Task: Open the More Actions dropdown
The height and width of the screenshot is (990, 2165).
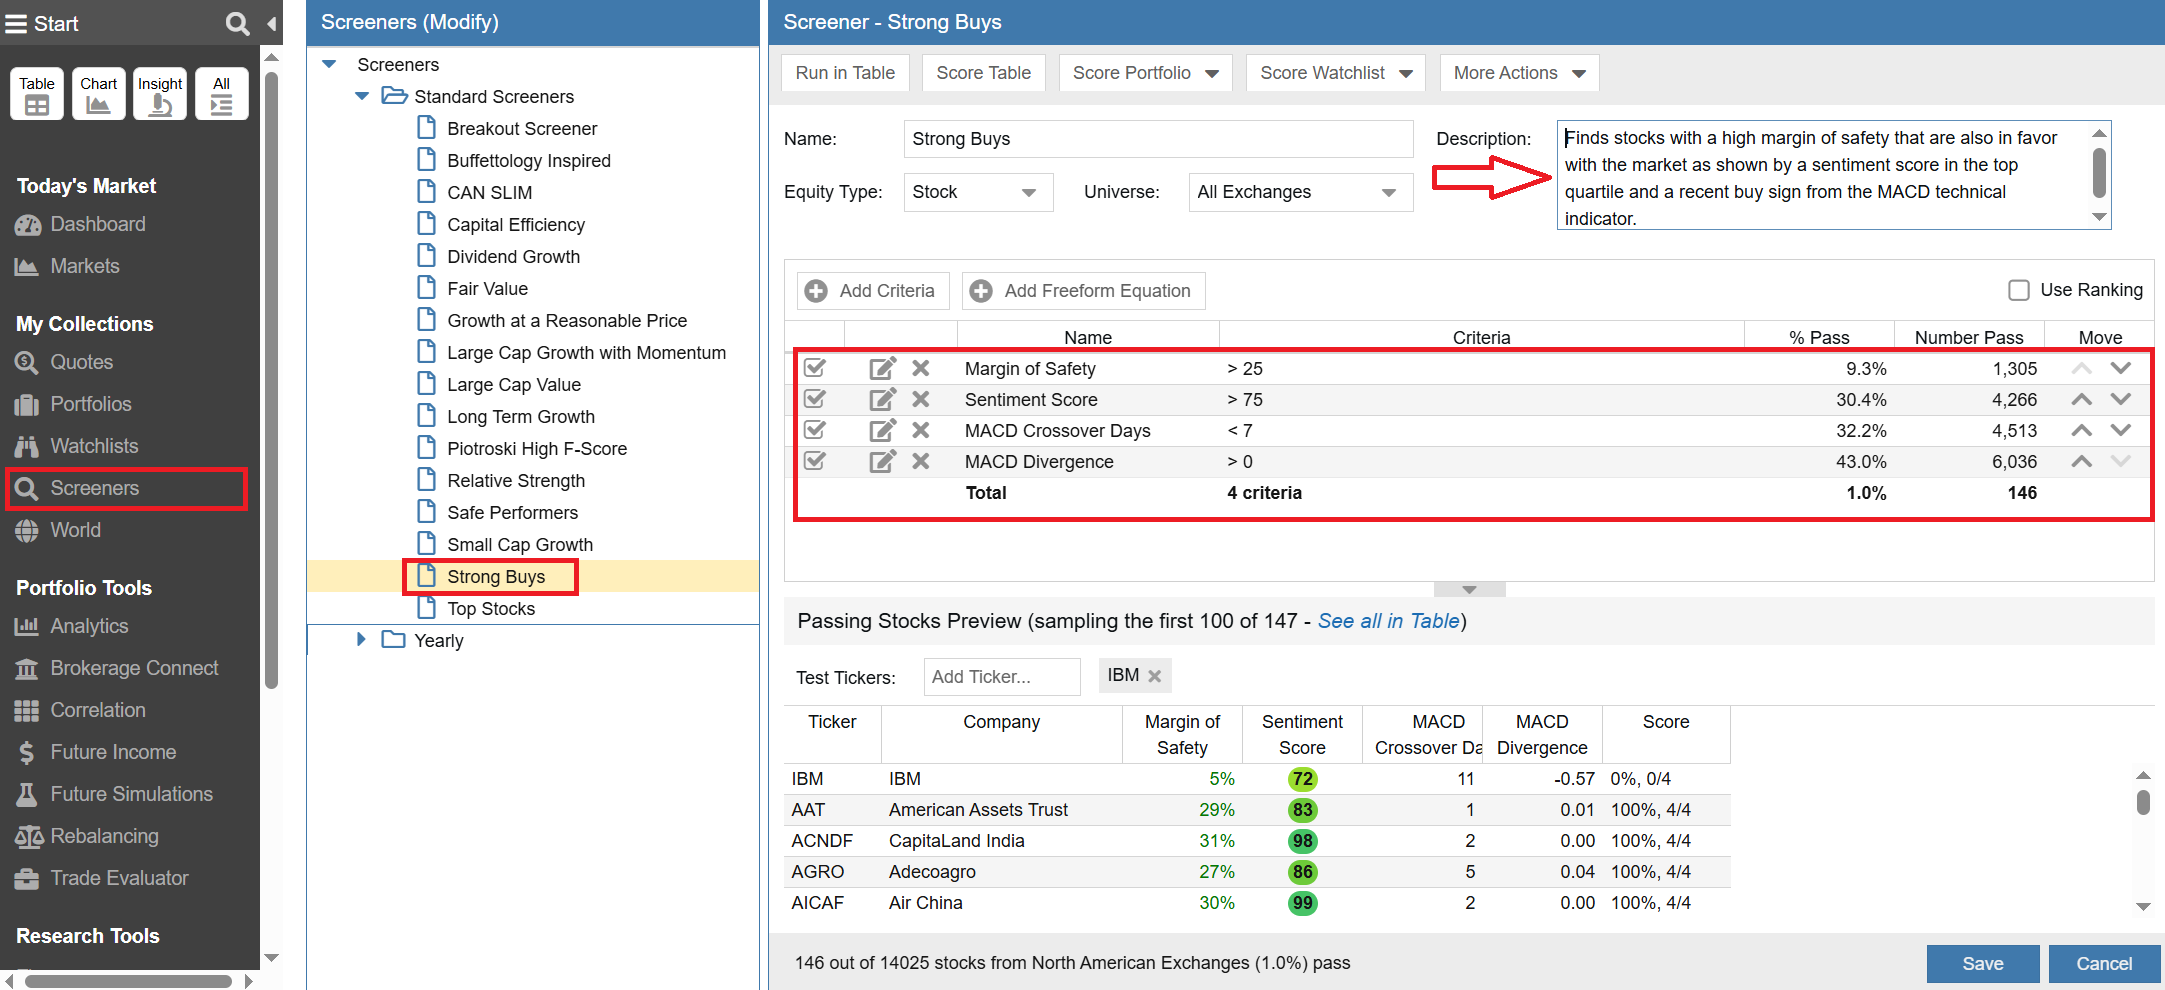Action: click(1518, 73)
